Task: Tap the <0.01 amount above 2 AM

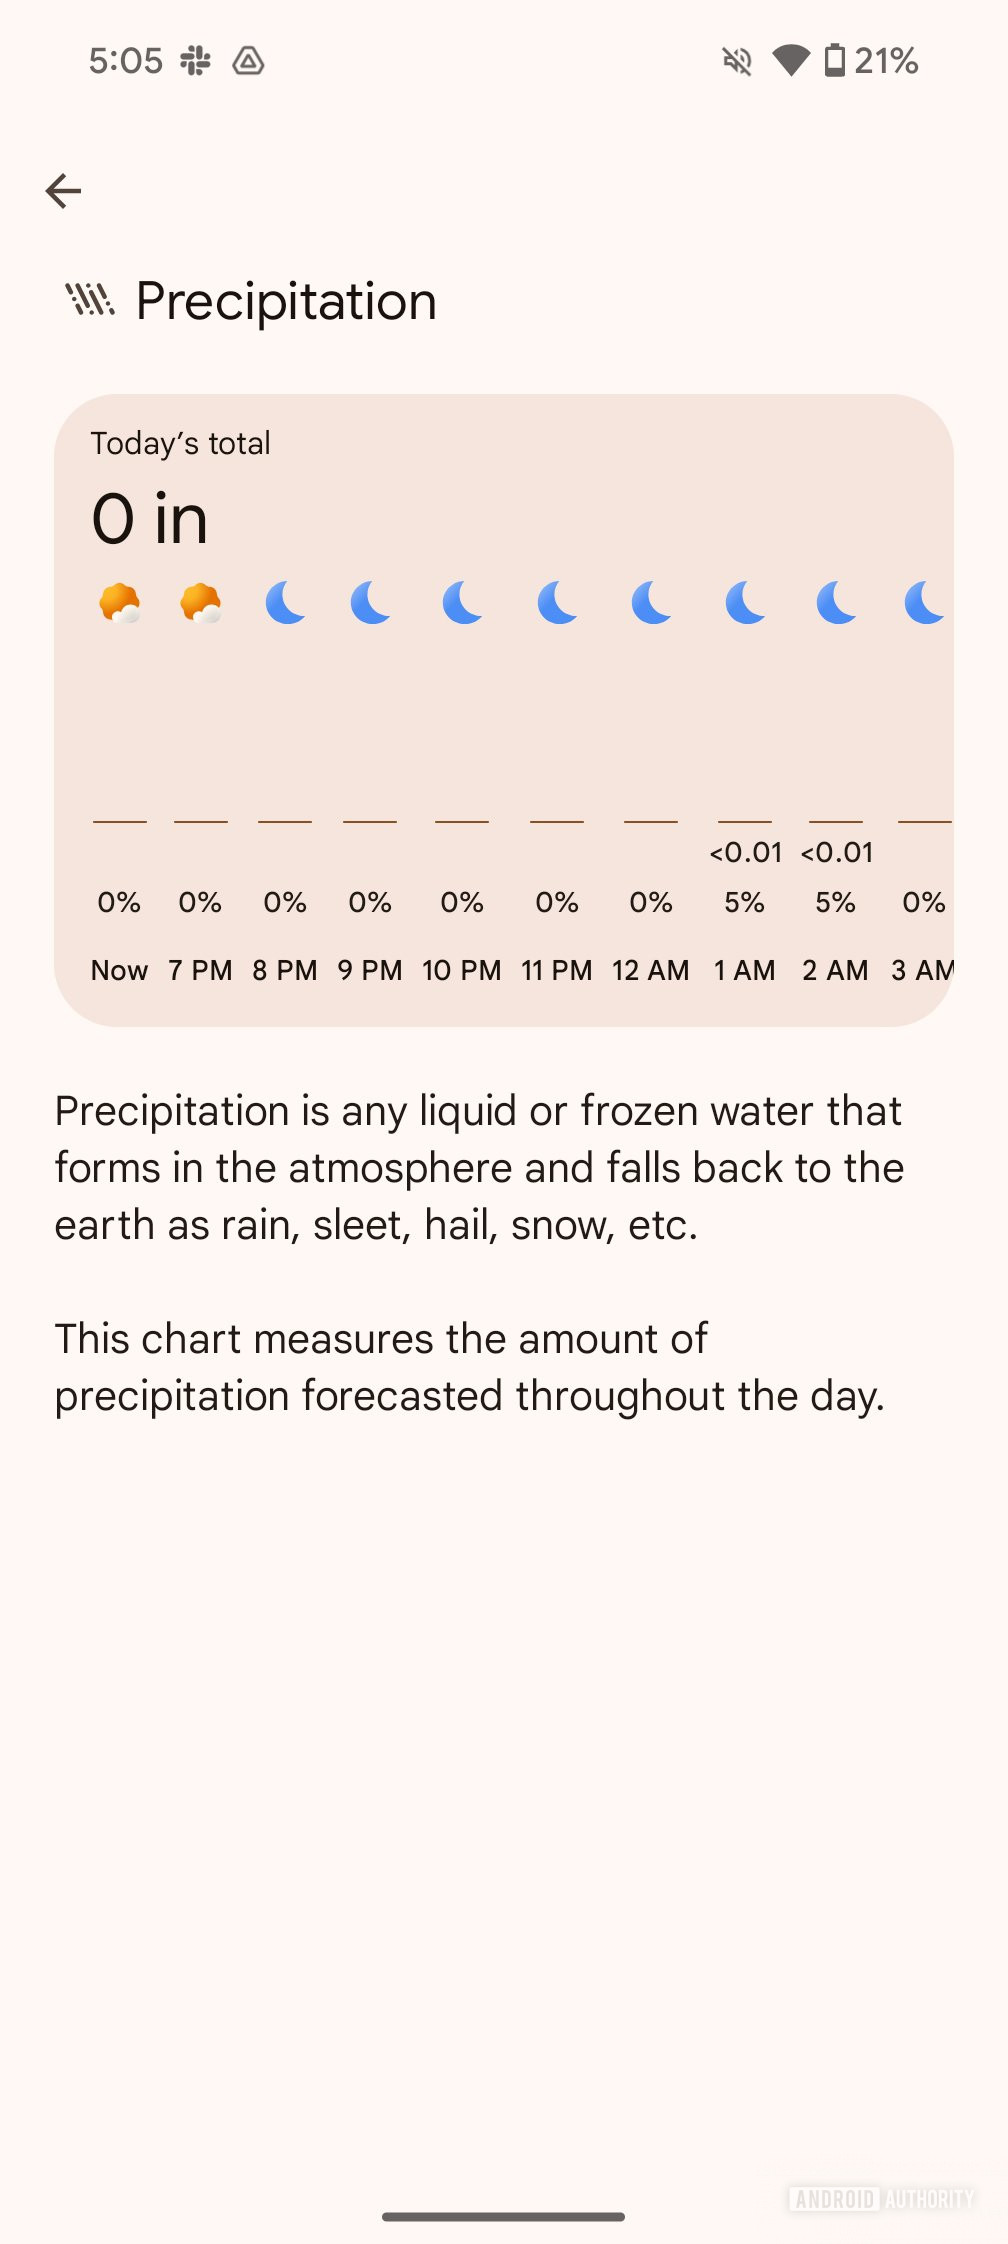Action: click(837, 853)
